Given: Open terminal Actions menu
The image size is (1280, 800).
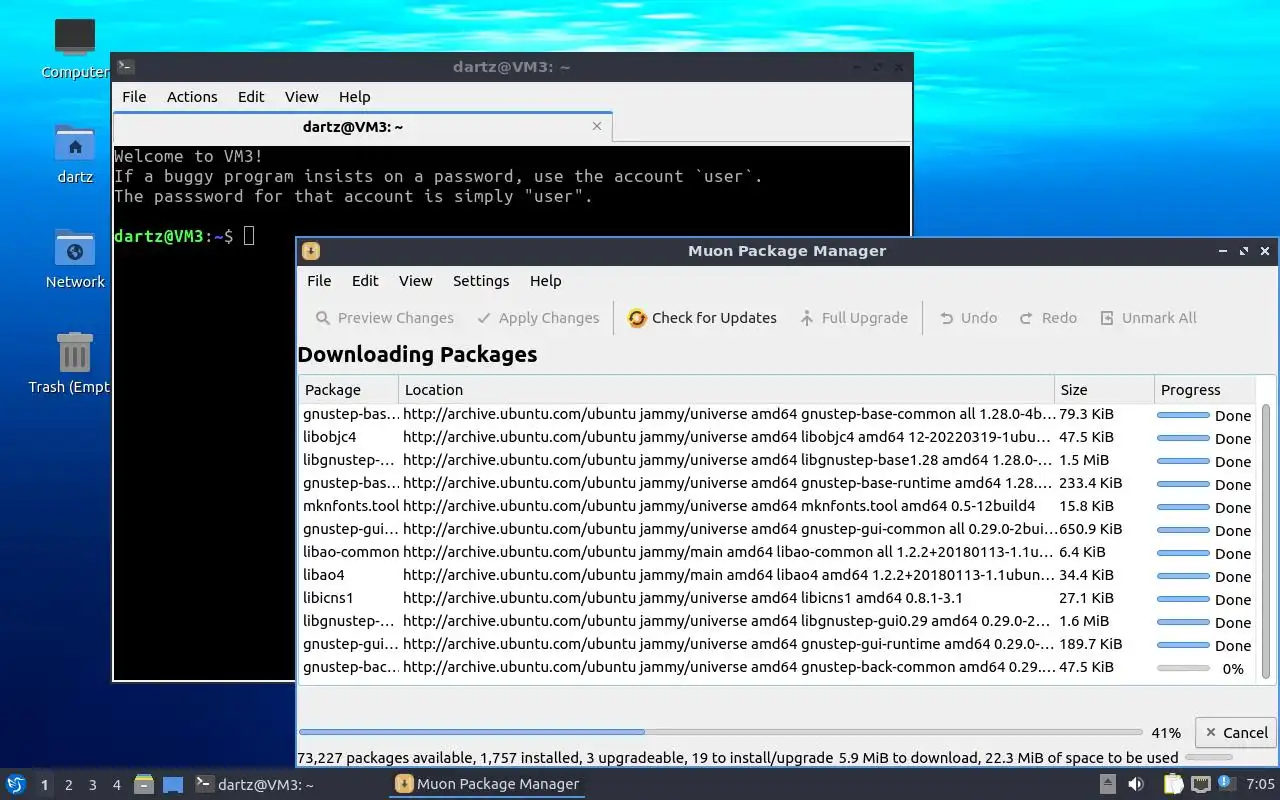Looking at the screenshot, I should 192,97.
